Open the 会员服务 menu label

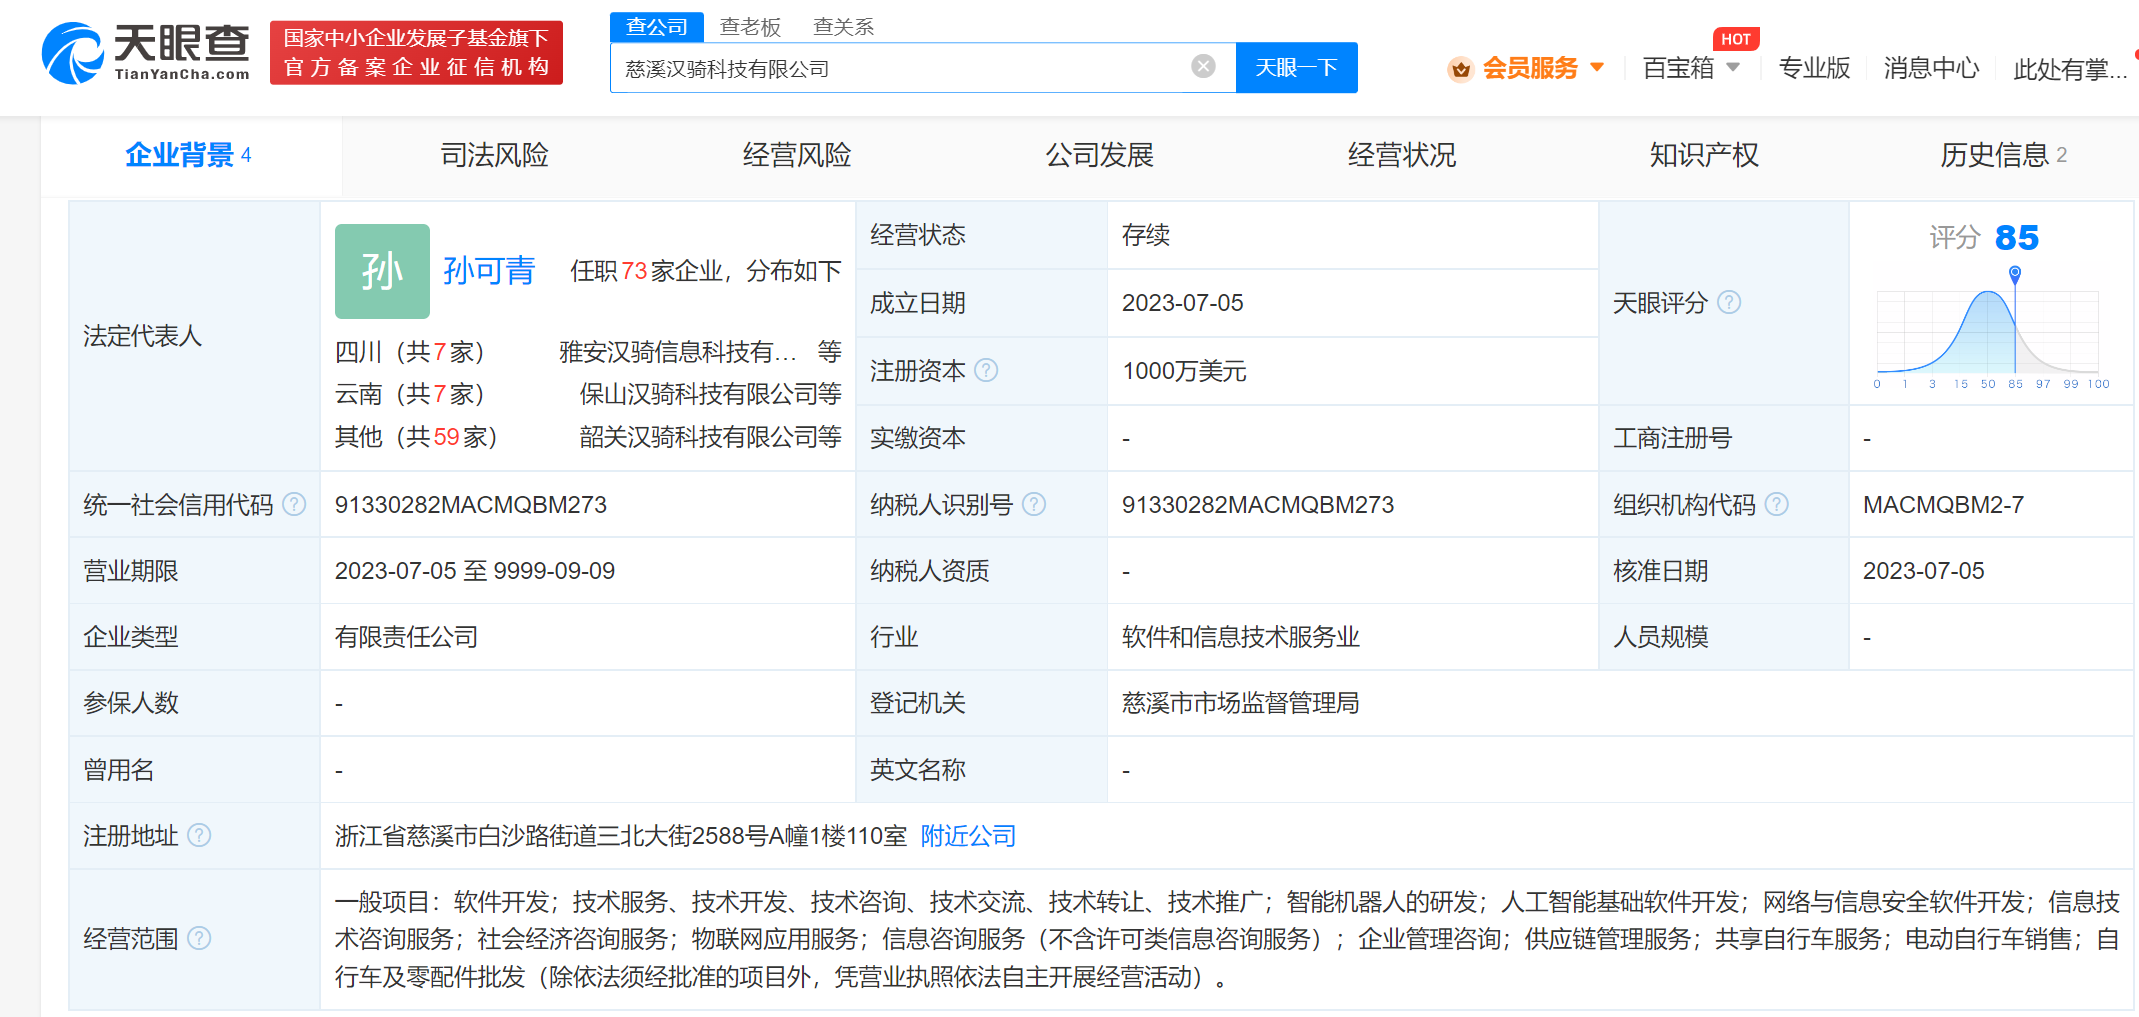point(1530,68)
